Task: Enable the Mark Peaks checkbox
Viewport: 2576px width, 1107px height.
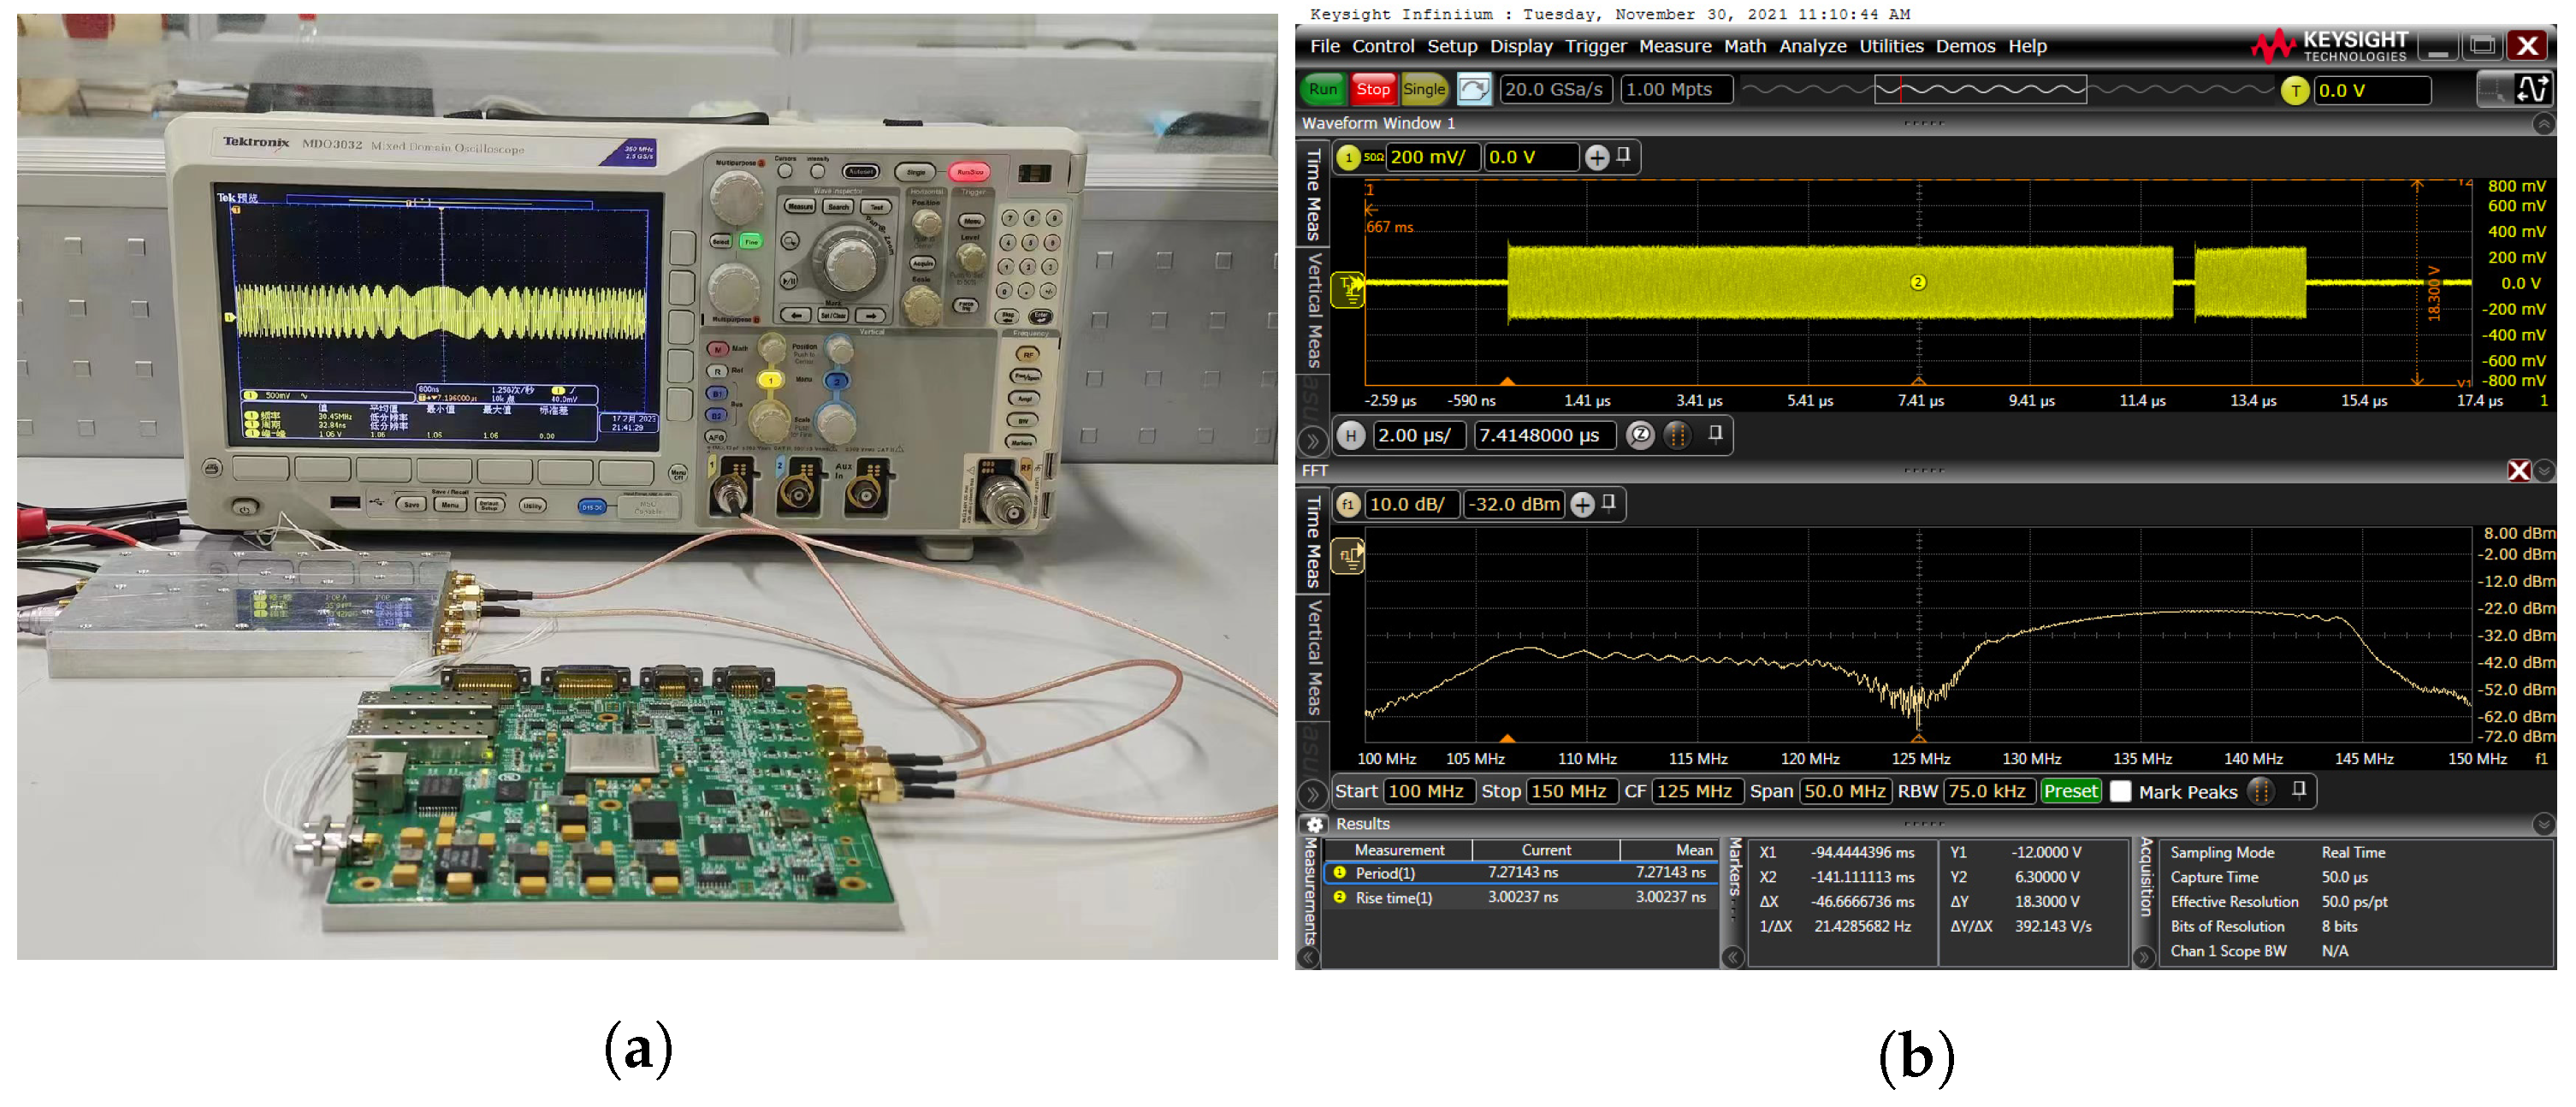Action: [2120, 792]
